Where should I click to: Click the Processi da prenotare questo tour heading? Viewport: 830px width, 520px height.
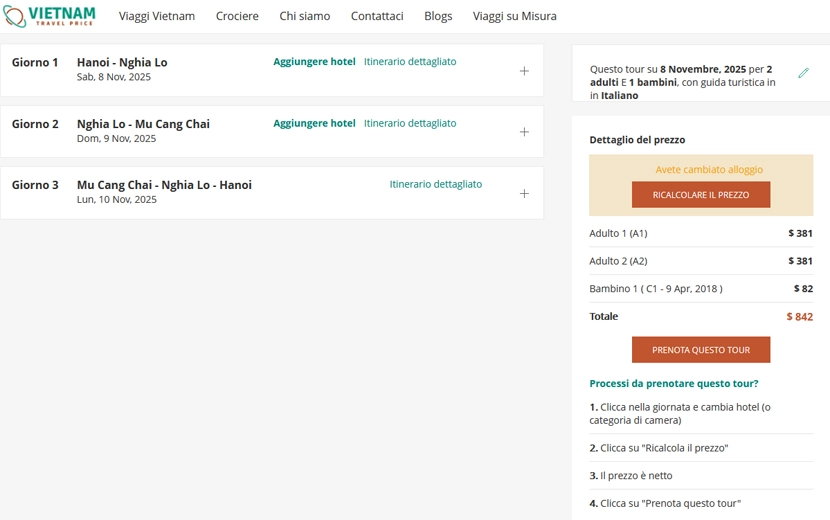coord(673,383)
